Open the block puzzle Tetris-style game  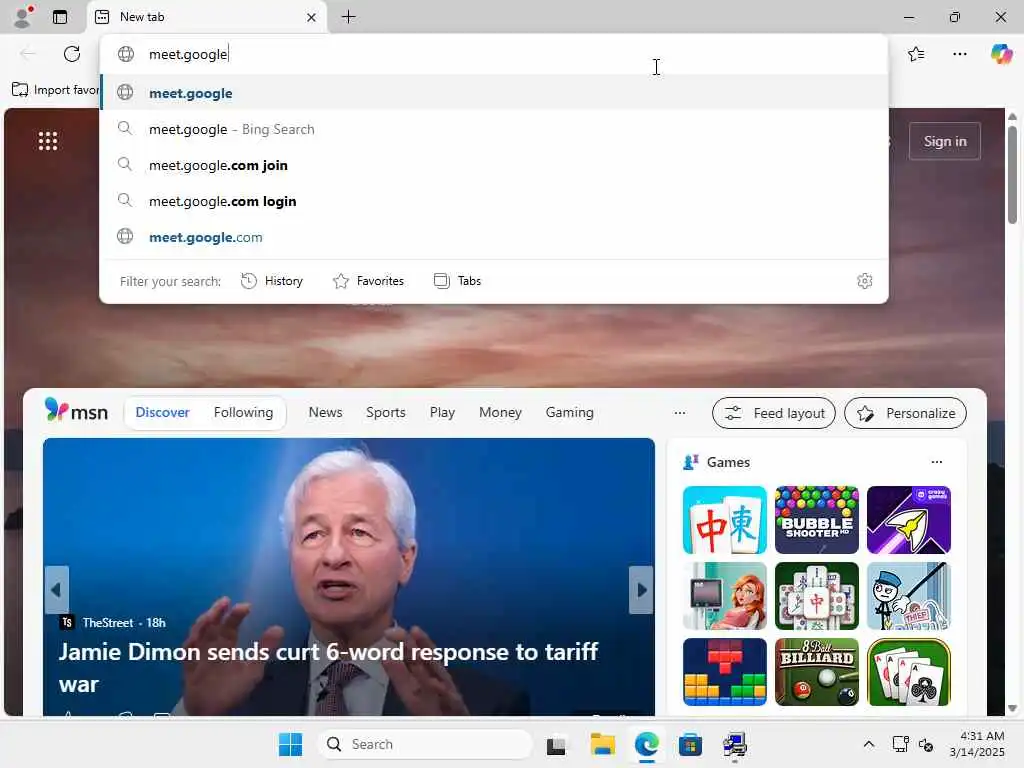pos(724,672)
